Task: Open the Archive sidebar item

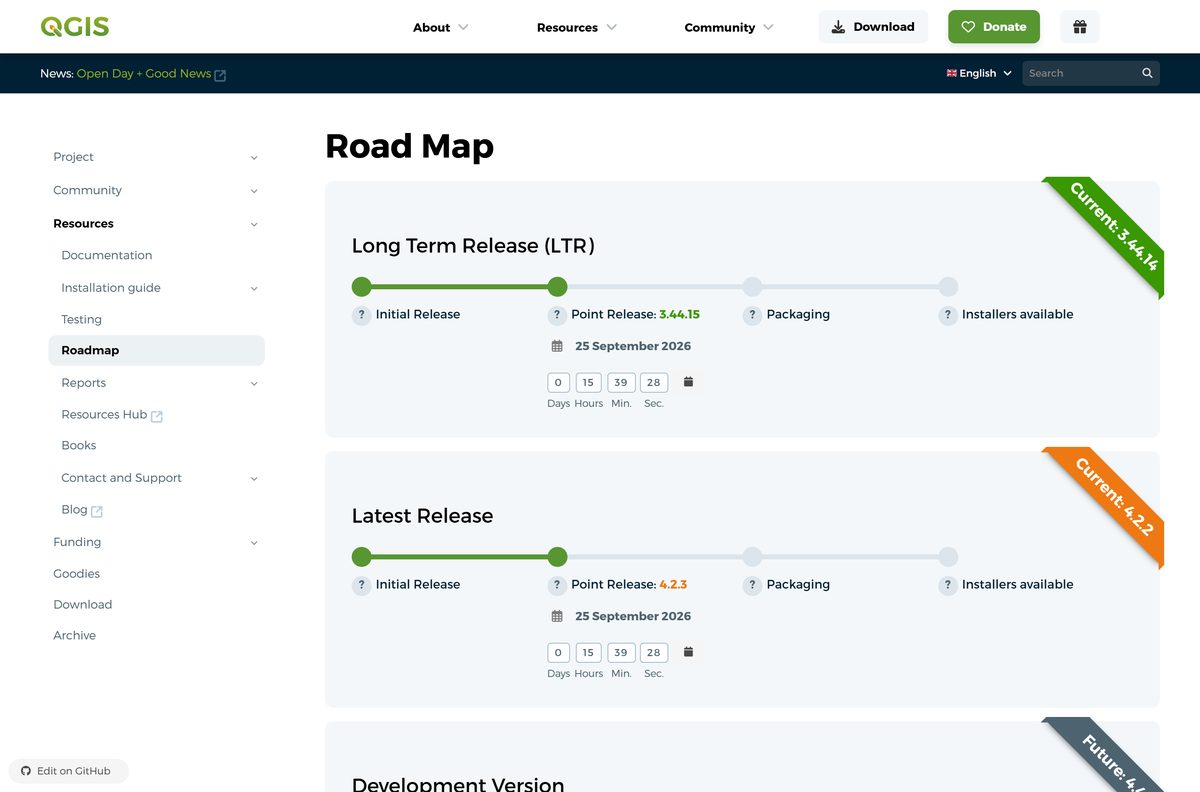Action: click(75, 636)
